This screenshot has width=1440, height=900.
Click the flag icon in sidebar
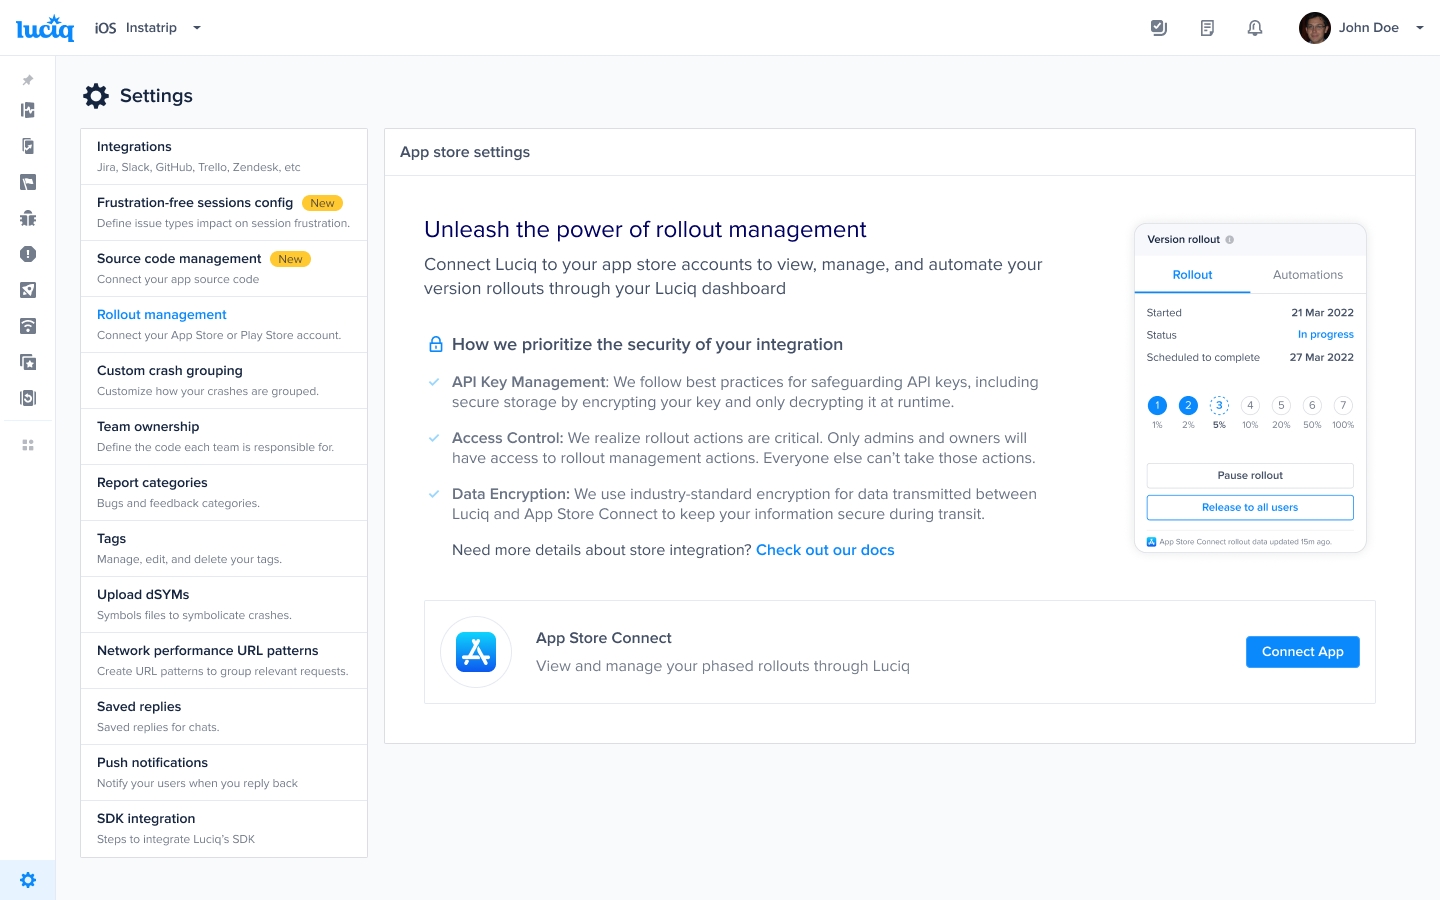(x=28, y=182)
